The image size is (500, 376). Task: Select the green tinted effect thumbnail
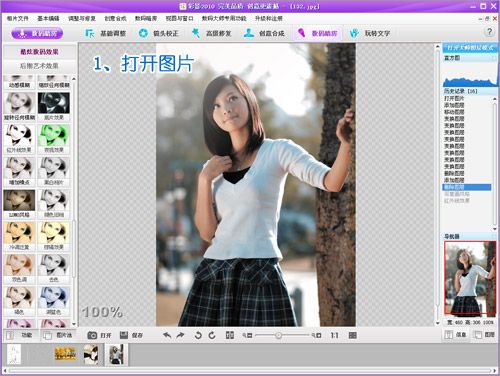tap(54, 139)
